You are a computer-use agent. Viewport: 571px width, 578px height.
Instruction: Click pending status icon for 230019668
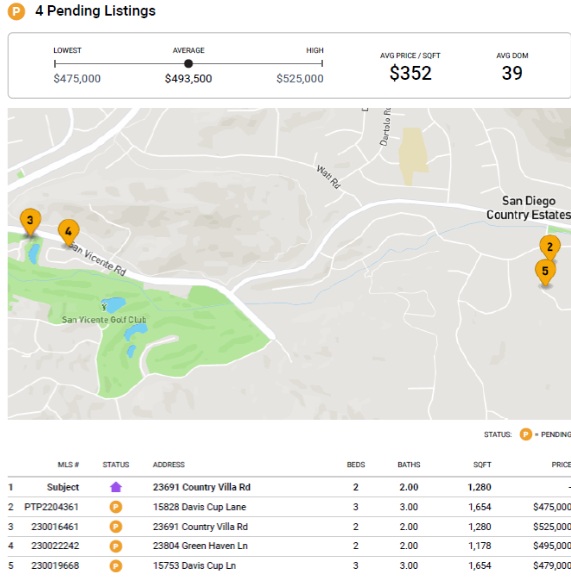point(116,566)
